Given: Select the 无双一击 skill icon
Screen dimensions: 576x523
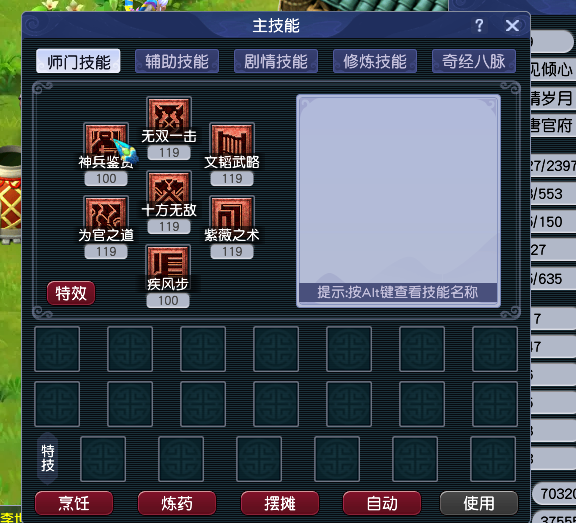Looking at the screenshot, I should (169, 118).
